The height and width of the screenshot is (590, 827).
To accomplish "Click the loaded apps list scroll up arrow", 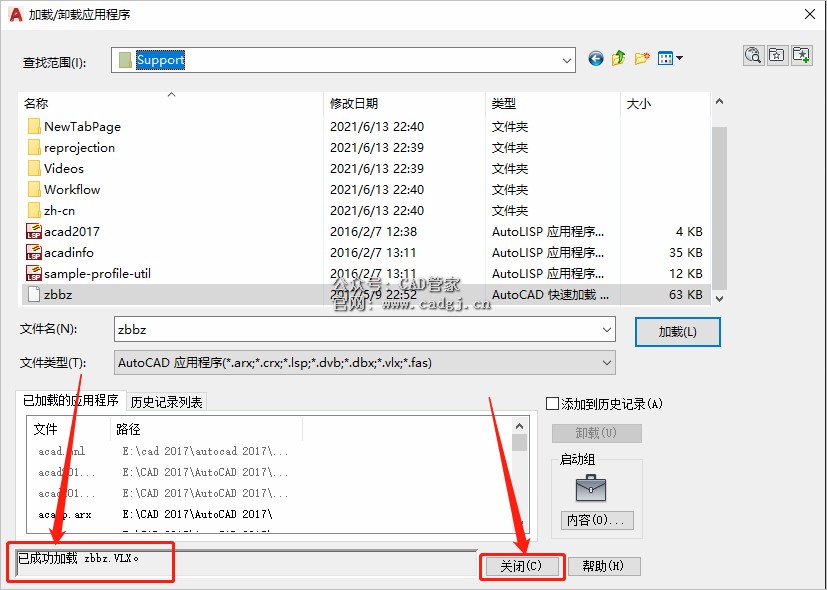I will 520,426.
